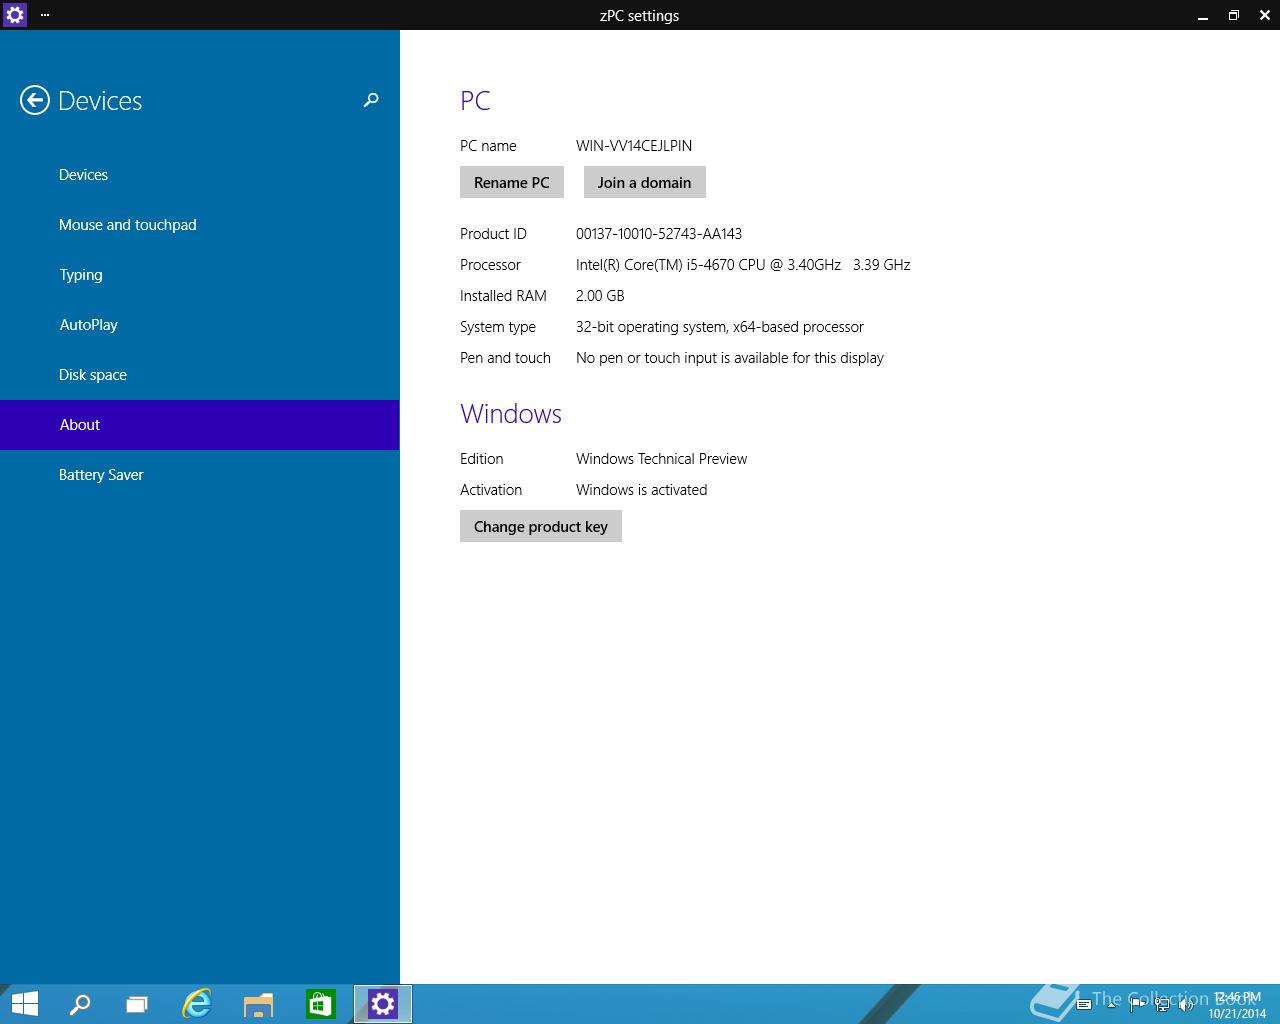The image size is (1280, 1024).
Task: Click the PC section heading
Action: point(475,101)
